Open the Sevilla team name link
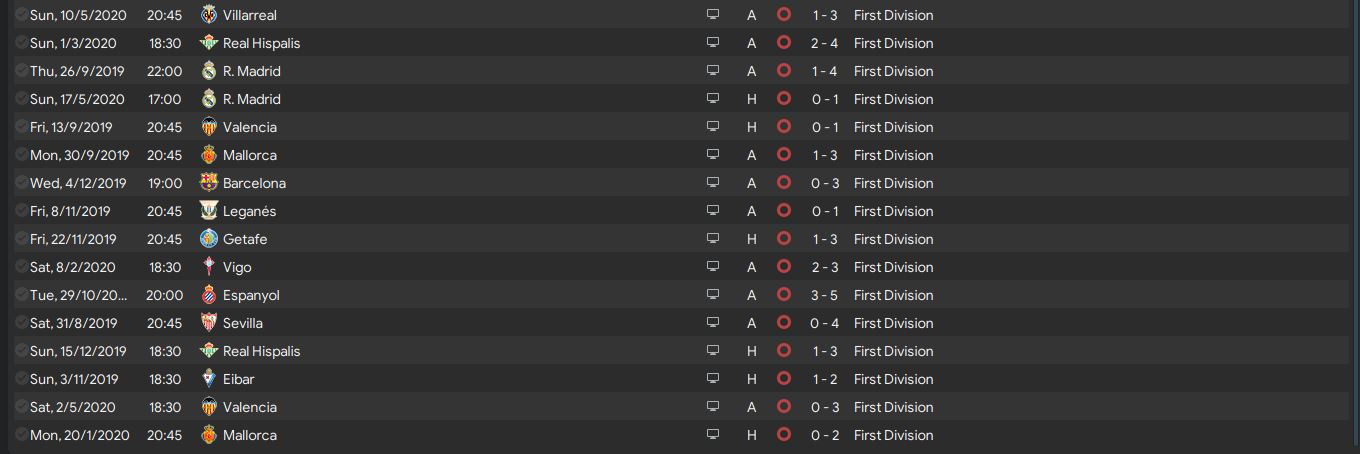Image resolution: width=1360 pixels, height=454 pixels. pyautogui.click(x=243, y=323)
